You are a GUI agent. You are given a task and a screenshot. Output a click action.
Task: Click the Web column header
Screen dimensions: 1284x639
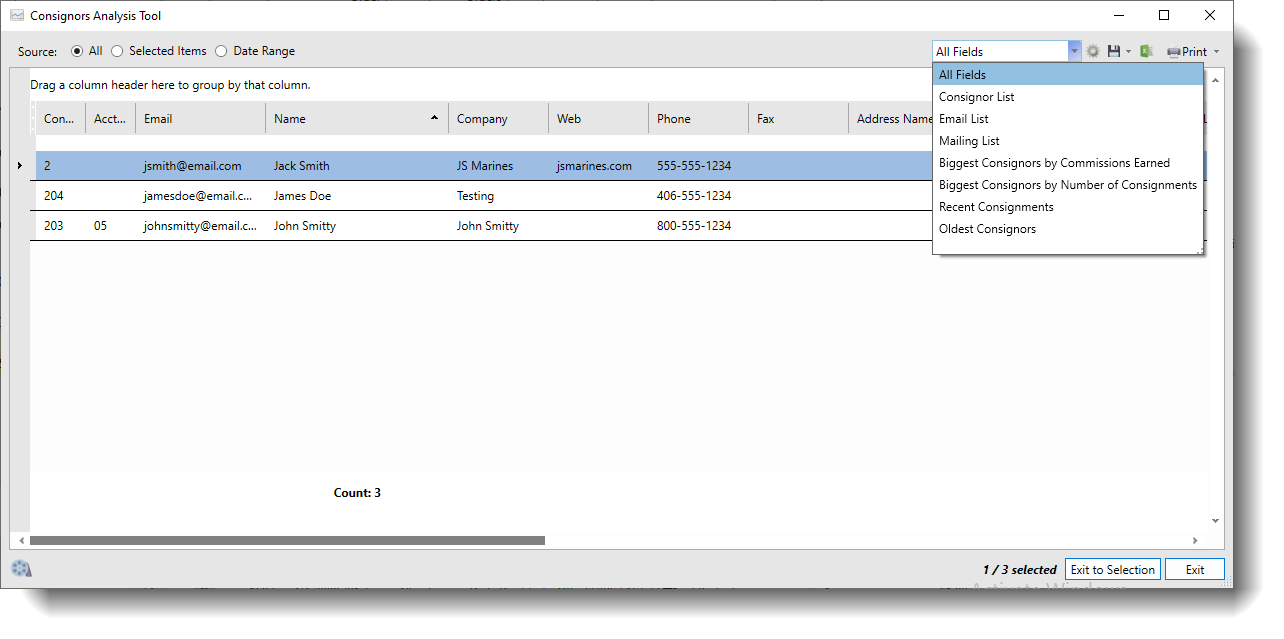click(x=598, y=118)
